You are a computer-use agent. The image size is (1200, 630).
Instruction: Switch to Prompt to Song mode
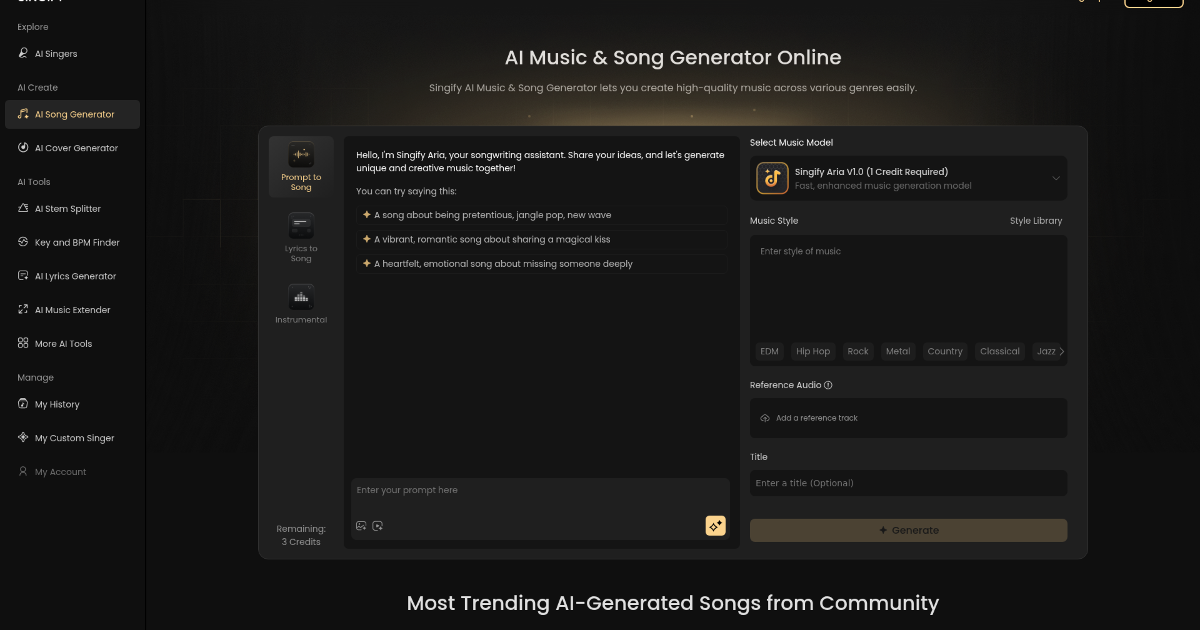pos(301,166)
